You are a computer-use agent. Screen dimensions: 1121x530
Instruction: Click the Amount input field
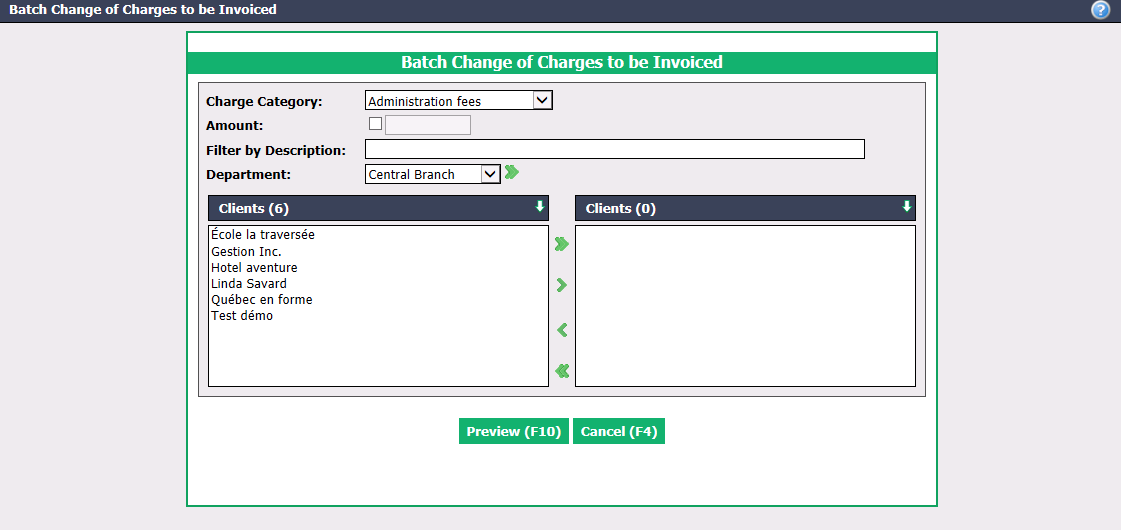[x=428, y=124]
